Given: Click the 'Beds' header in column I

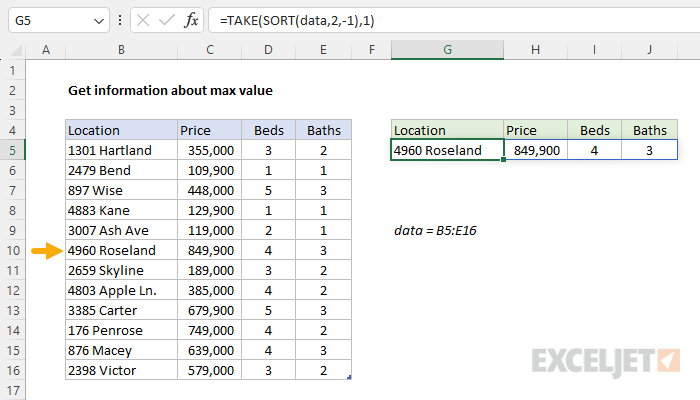Looking at the screenshot, I should (x=594, y=130).
